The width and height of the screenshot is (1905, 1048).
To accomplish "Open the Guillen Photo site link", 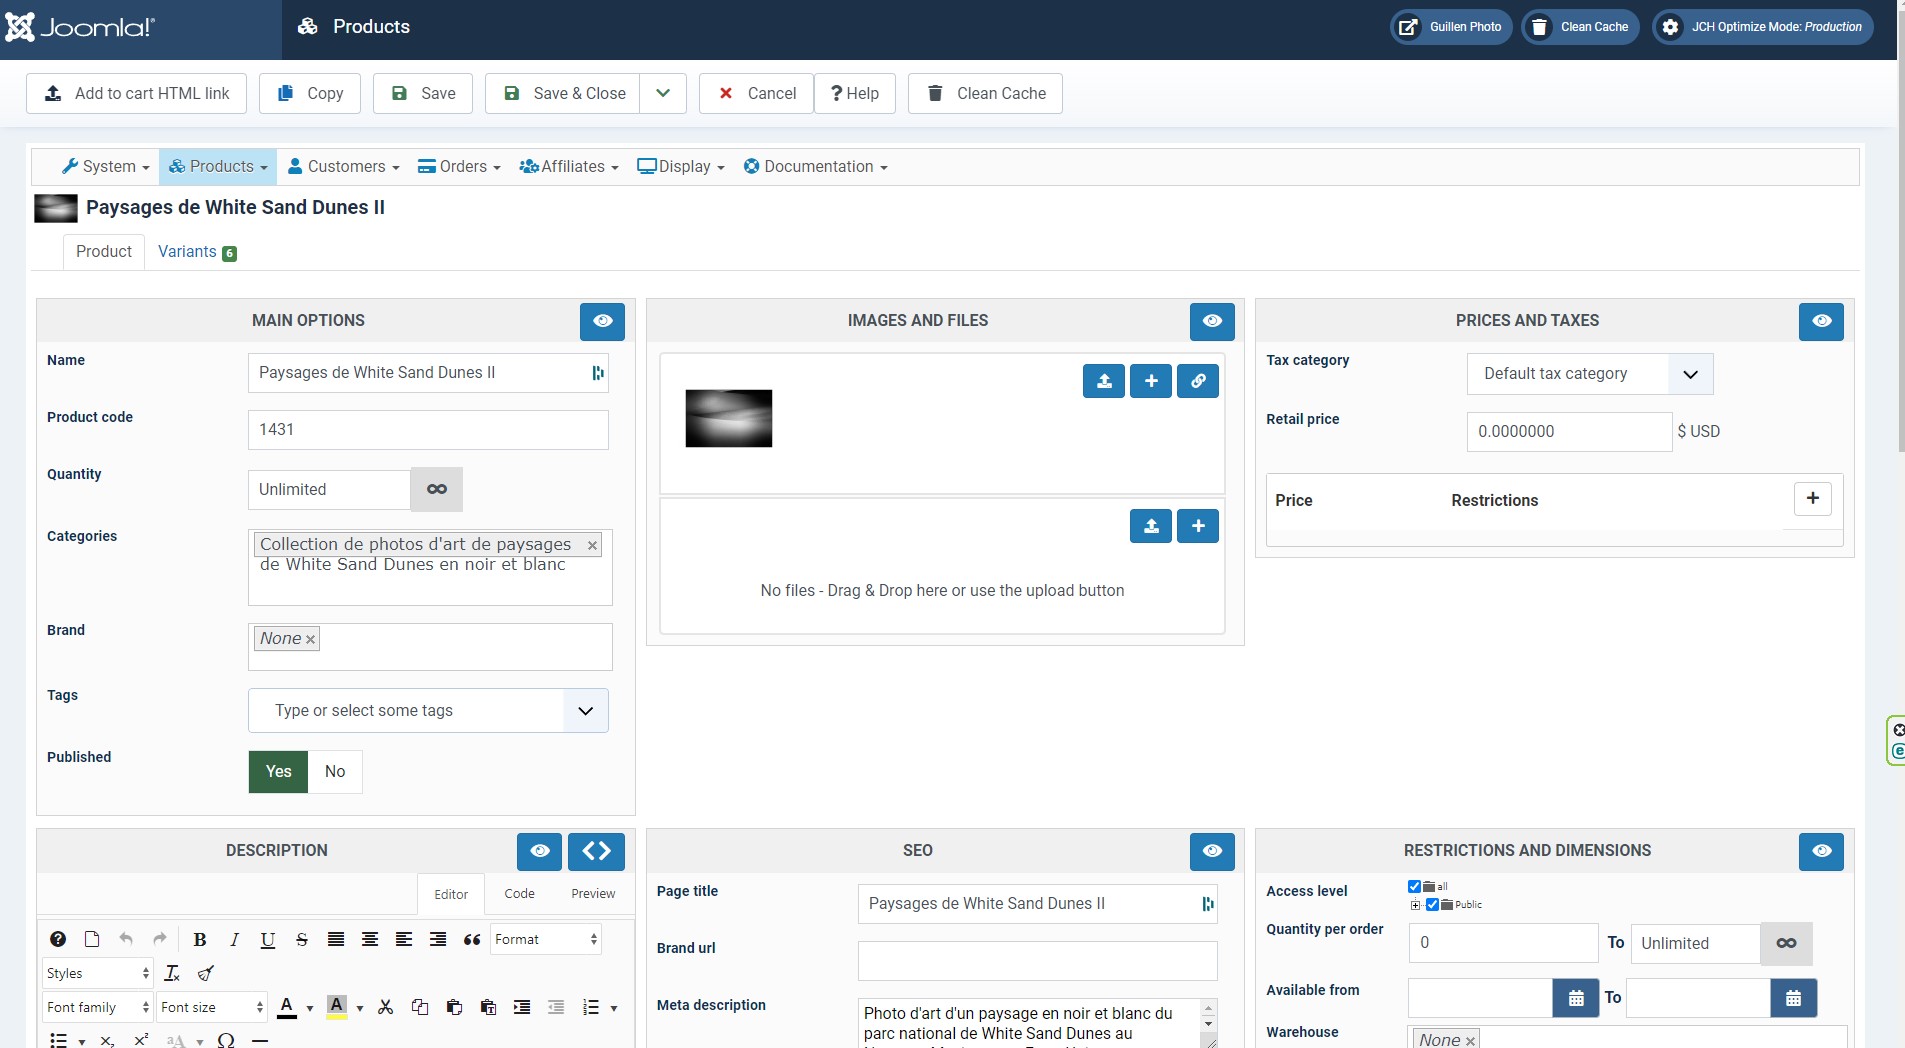I will pos(1451,27).
